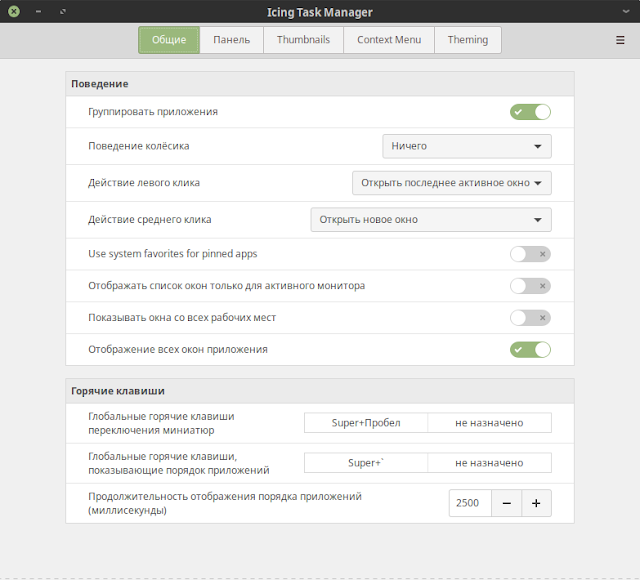Open Поведение колёсика dropdown
The width and height of the screenshot is (640, 580).
tap(467, 146)
